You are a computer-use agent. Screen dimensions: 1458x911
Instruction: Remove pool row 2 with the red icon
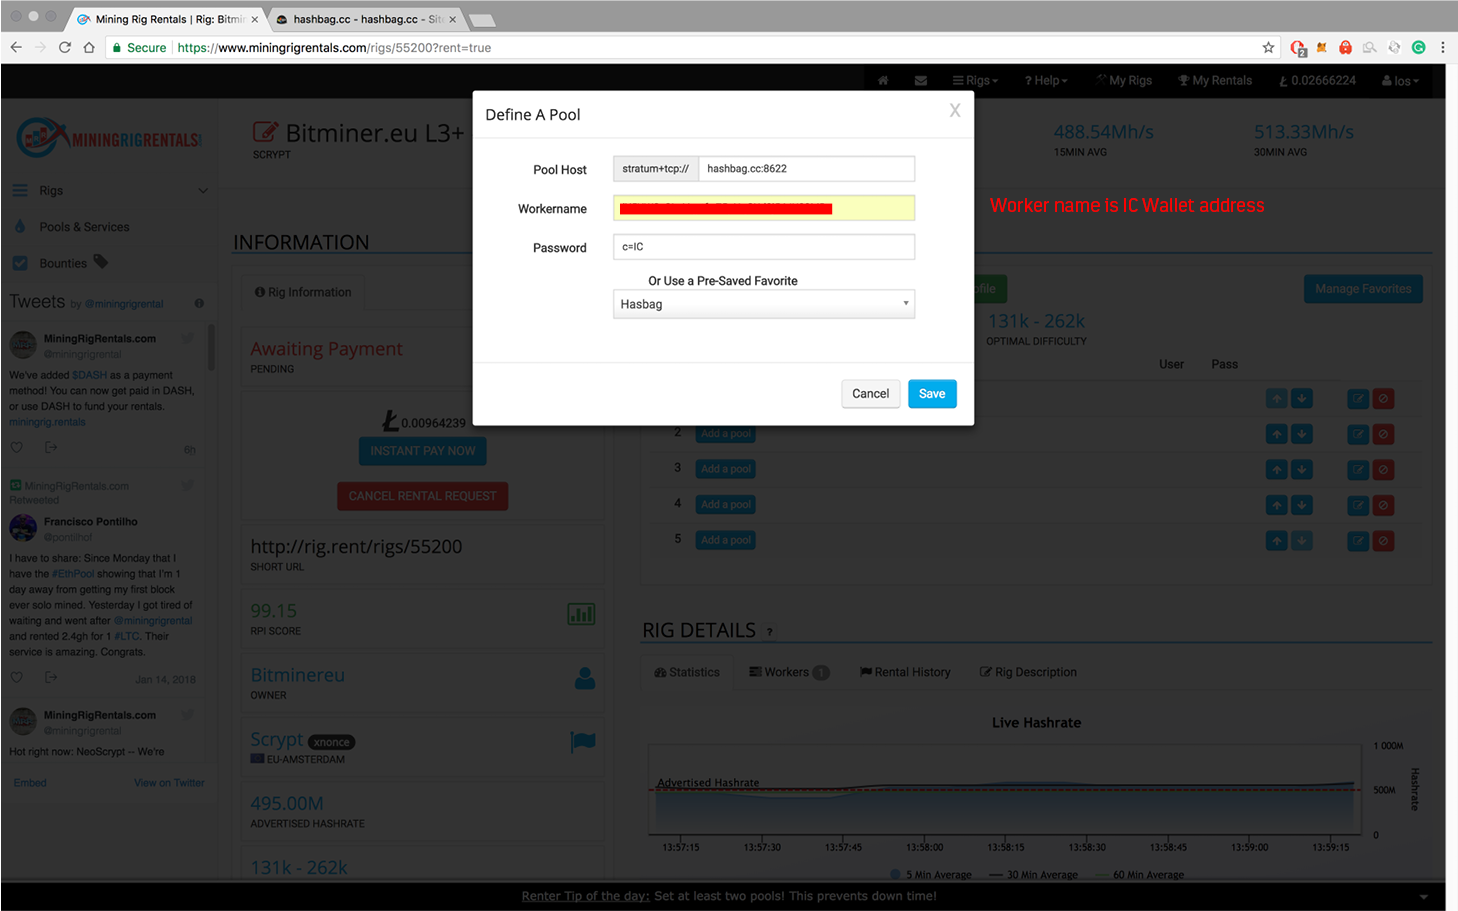tap(1383, 434)
